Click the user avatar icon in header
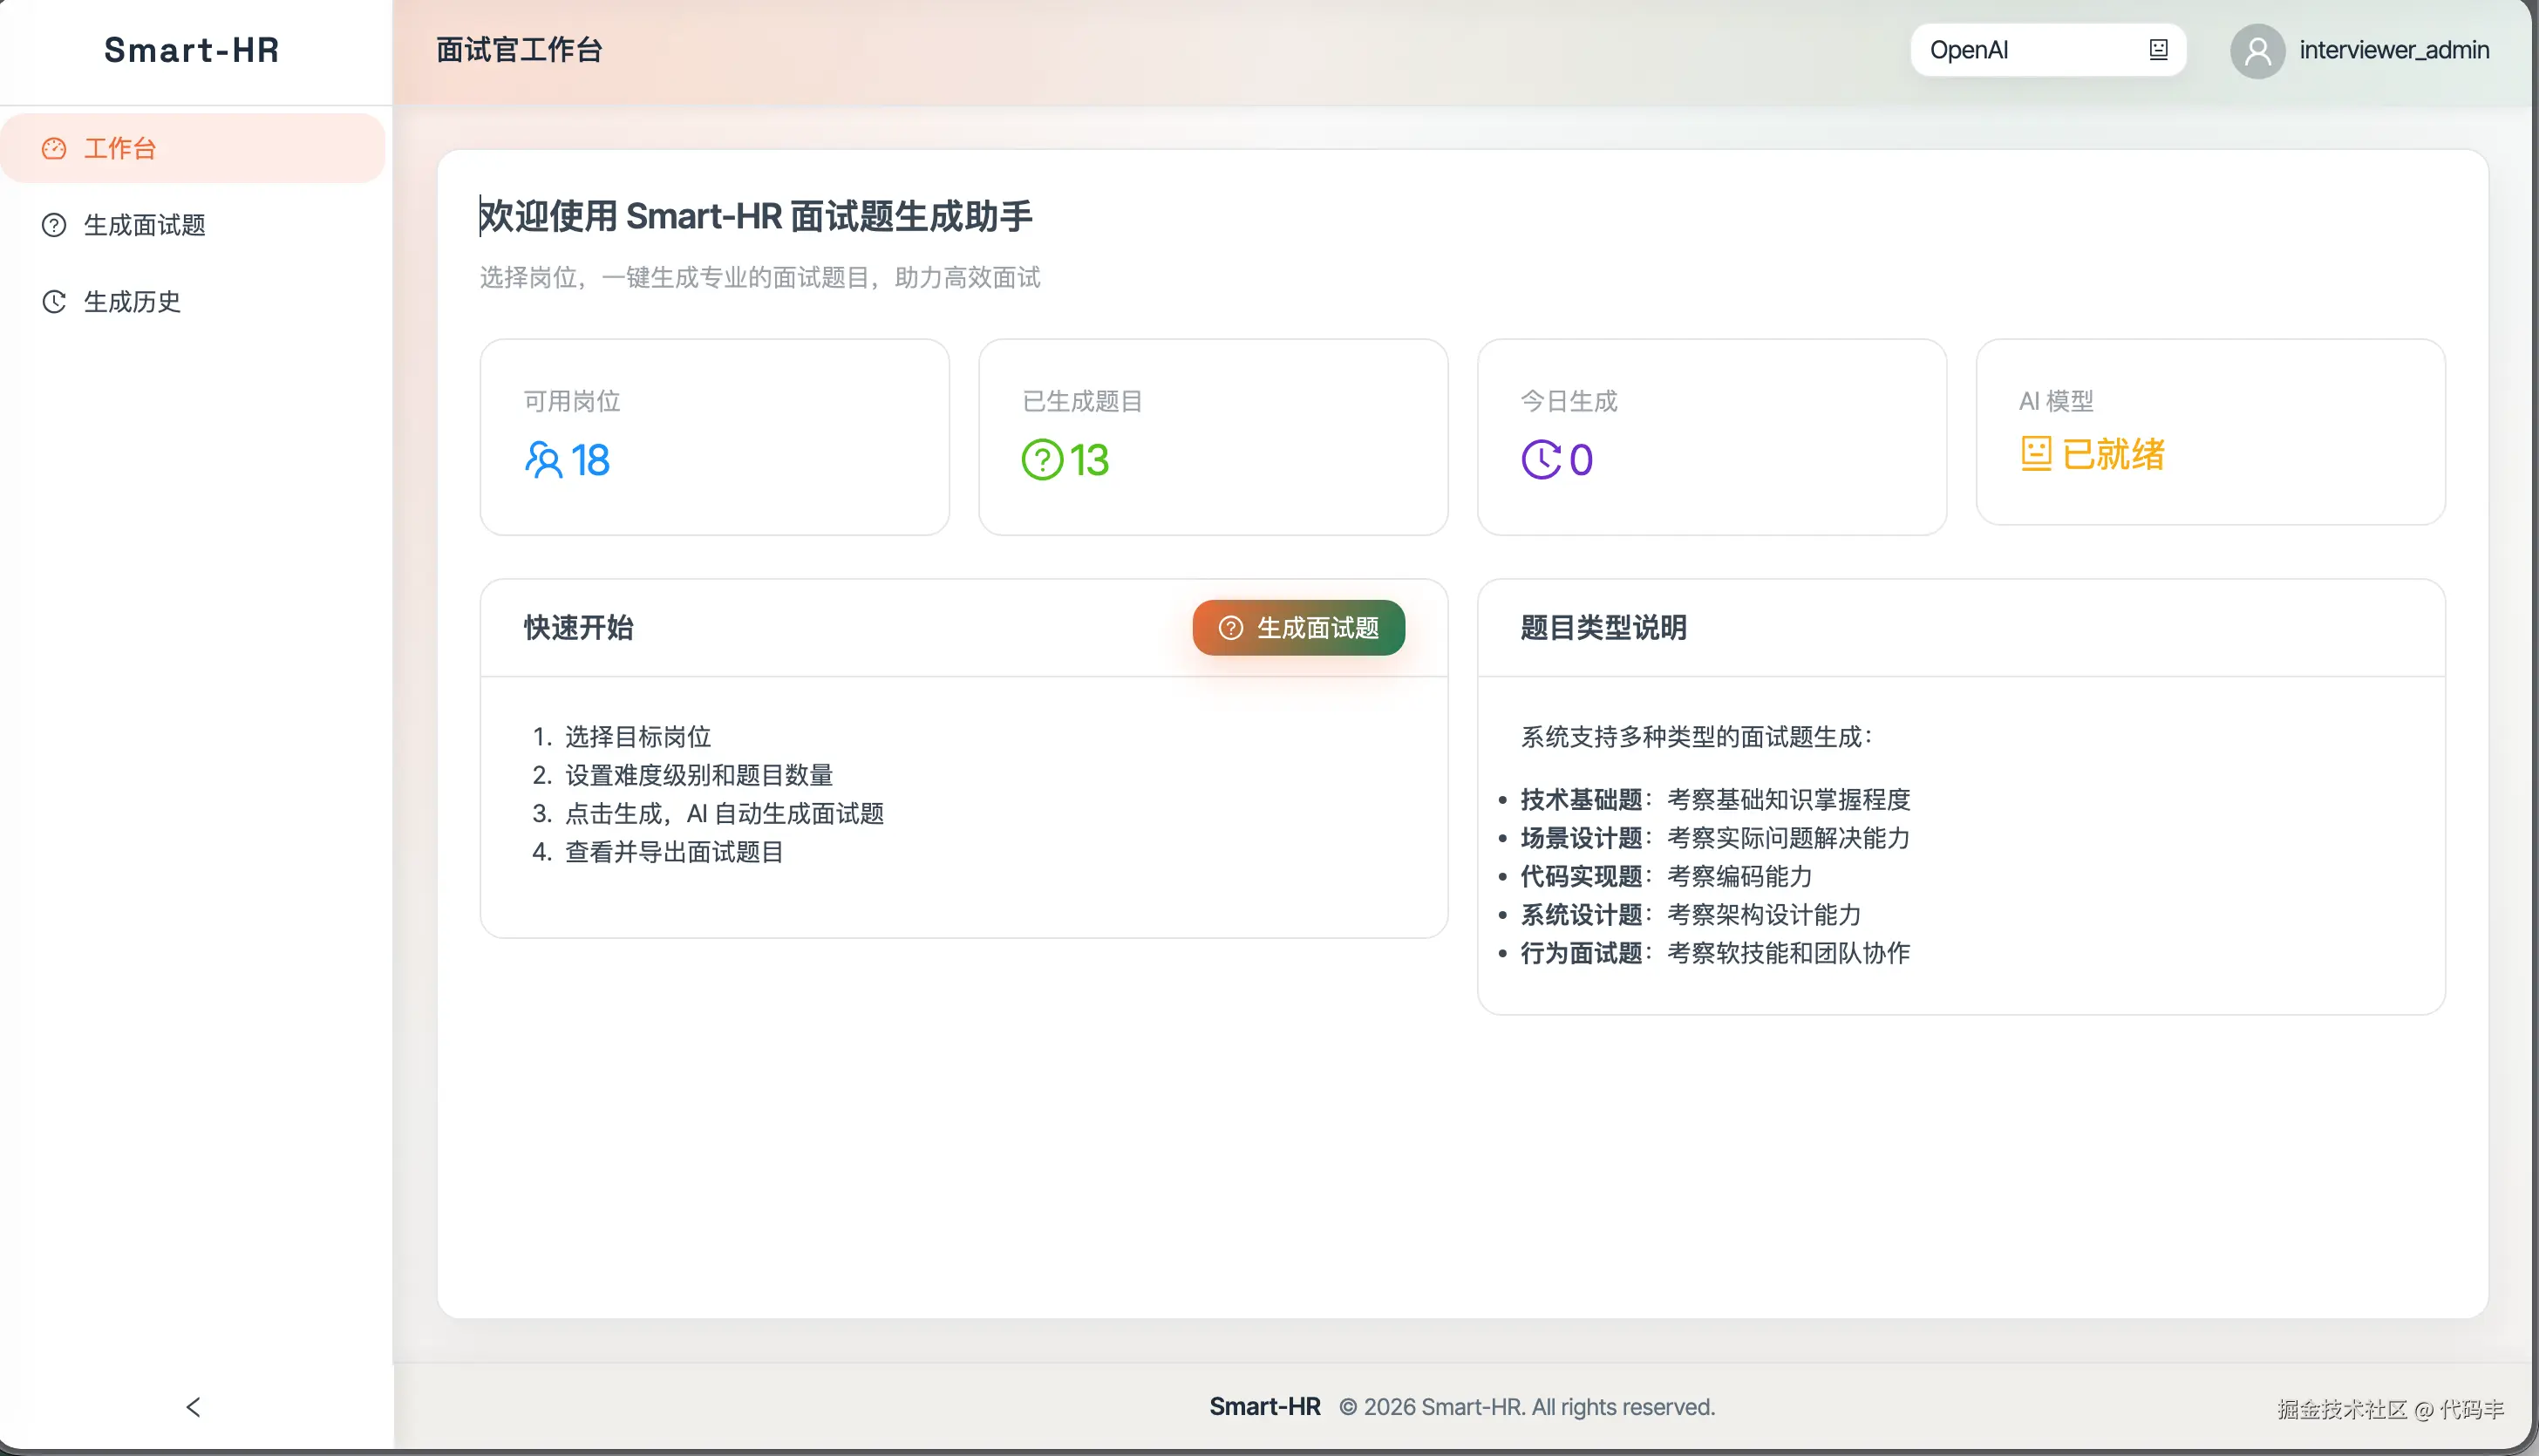 pos(2257,50)
